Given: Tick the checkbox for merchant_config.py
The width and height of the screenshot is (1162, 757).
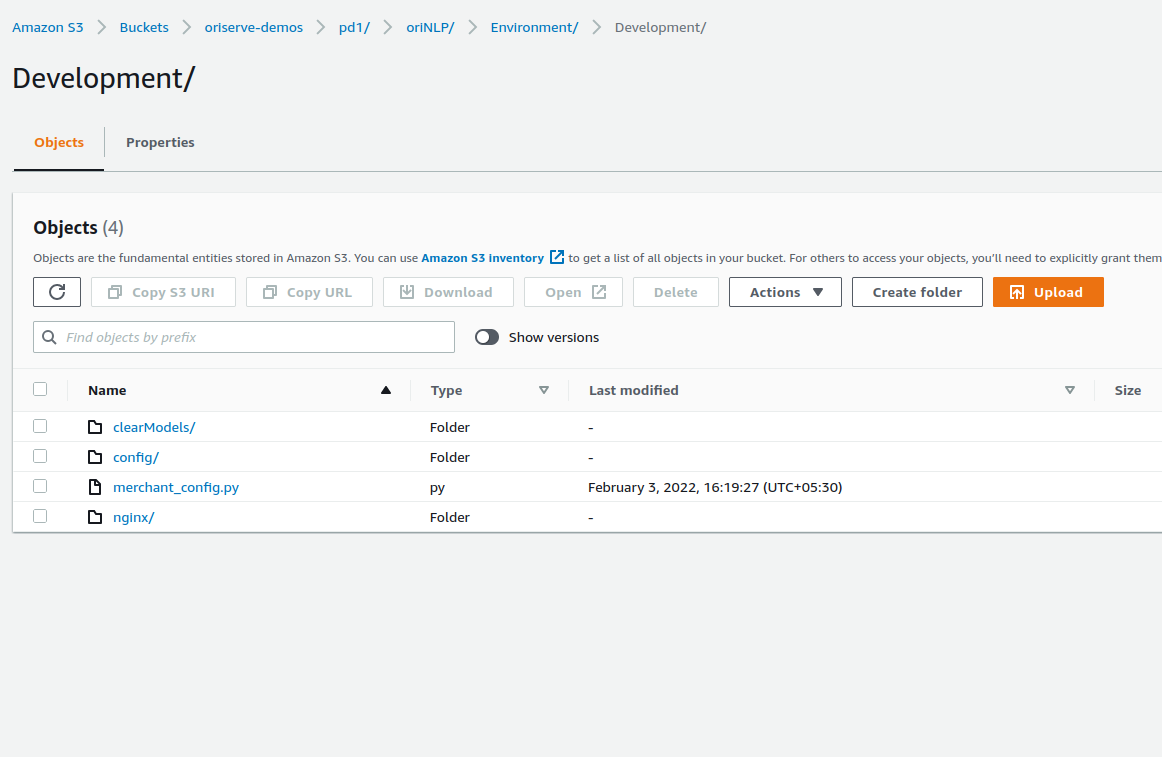Looking at the screenshot, I should 40,486.
